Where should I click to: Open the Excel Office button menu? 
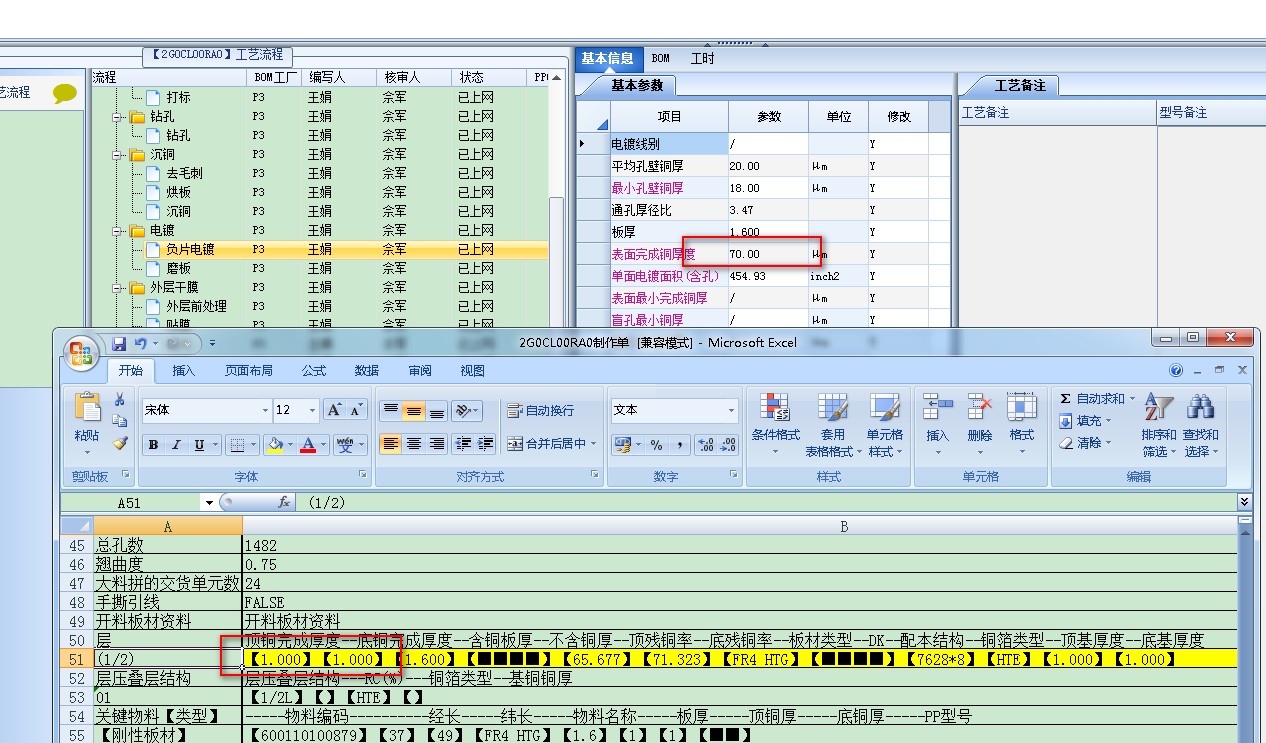pyautogui.click(x=81, y=351)
